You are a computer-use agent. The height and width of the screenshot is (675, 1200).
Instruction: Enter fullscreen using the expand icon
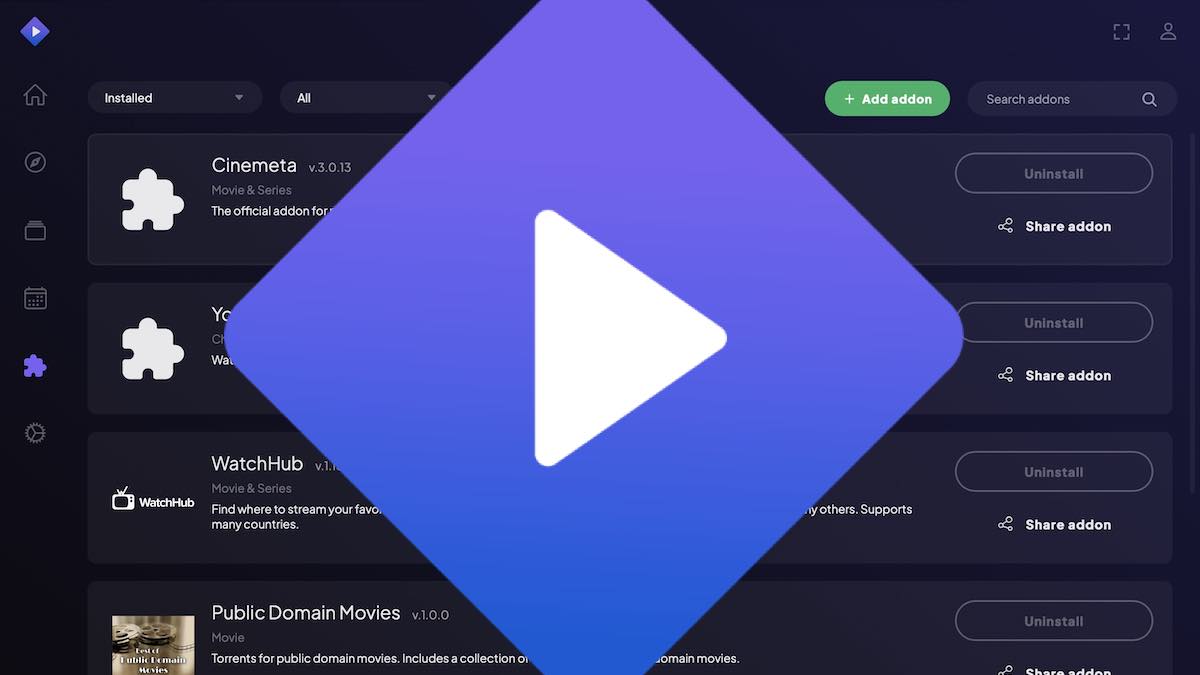click(x=1121, y=31)
